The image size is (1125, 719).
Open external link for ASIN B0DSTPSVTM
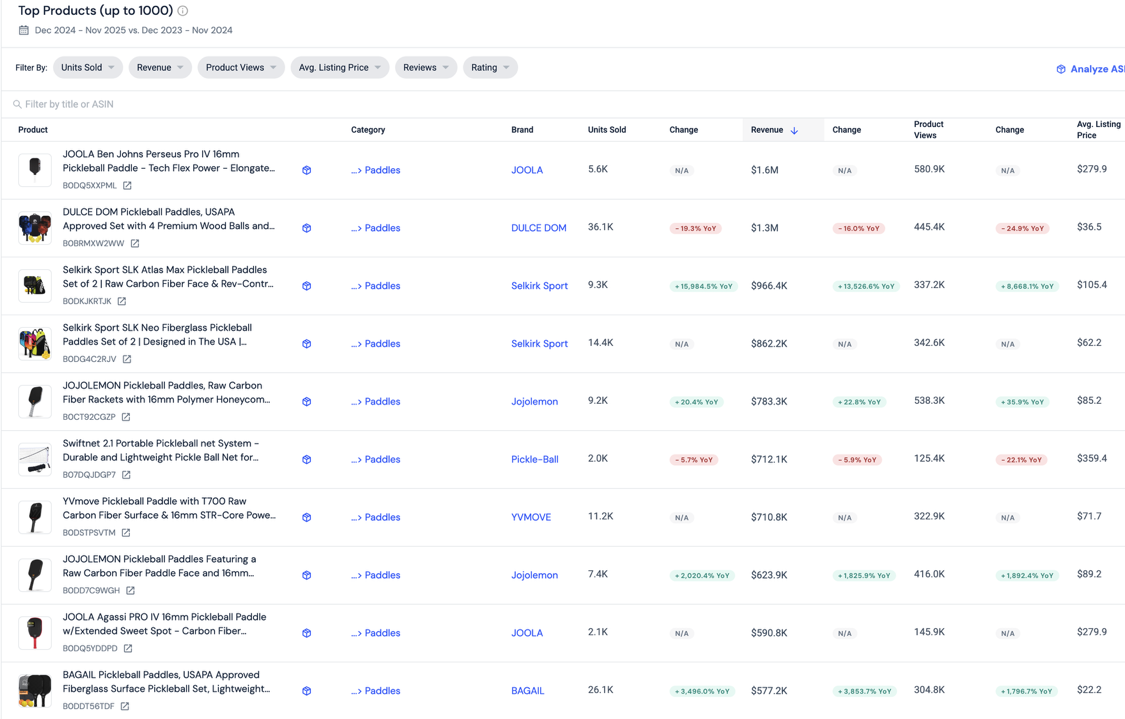click(126, 532)
